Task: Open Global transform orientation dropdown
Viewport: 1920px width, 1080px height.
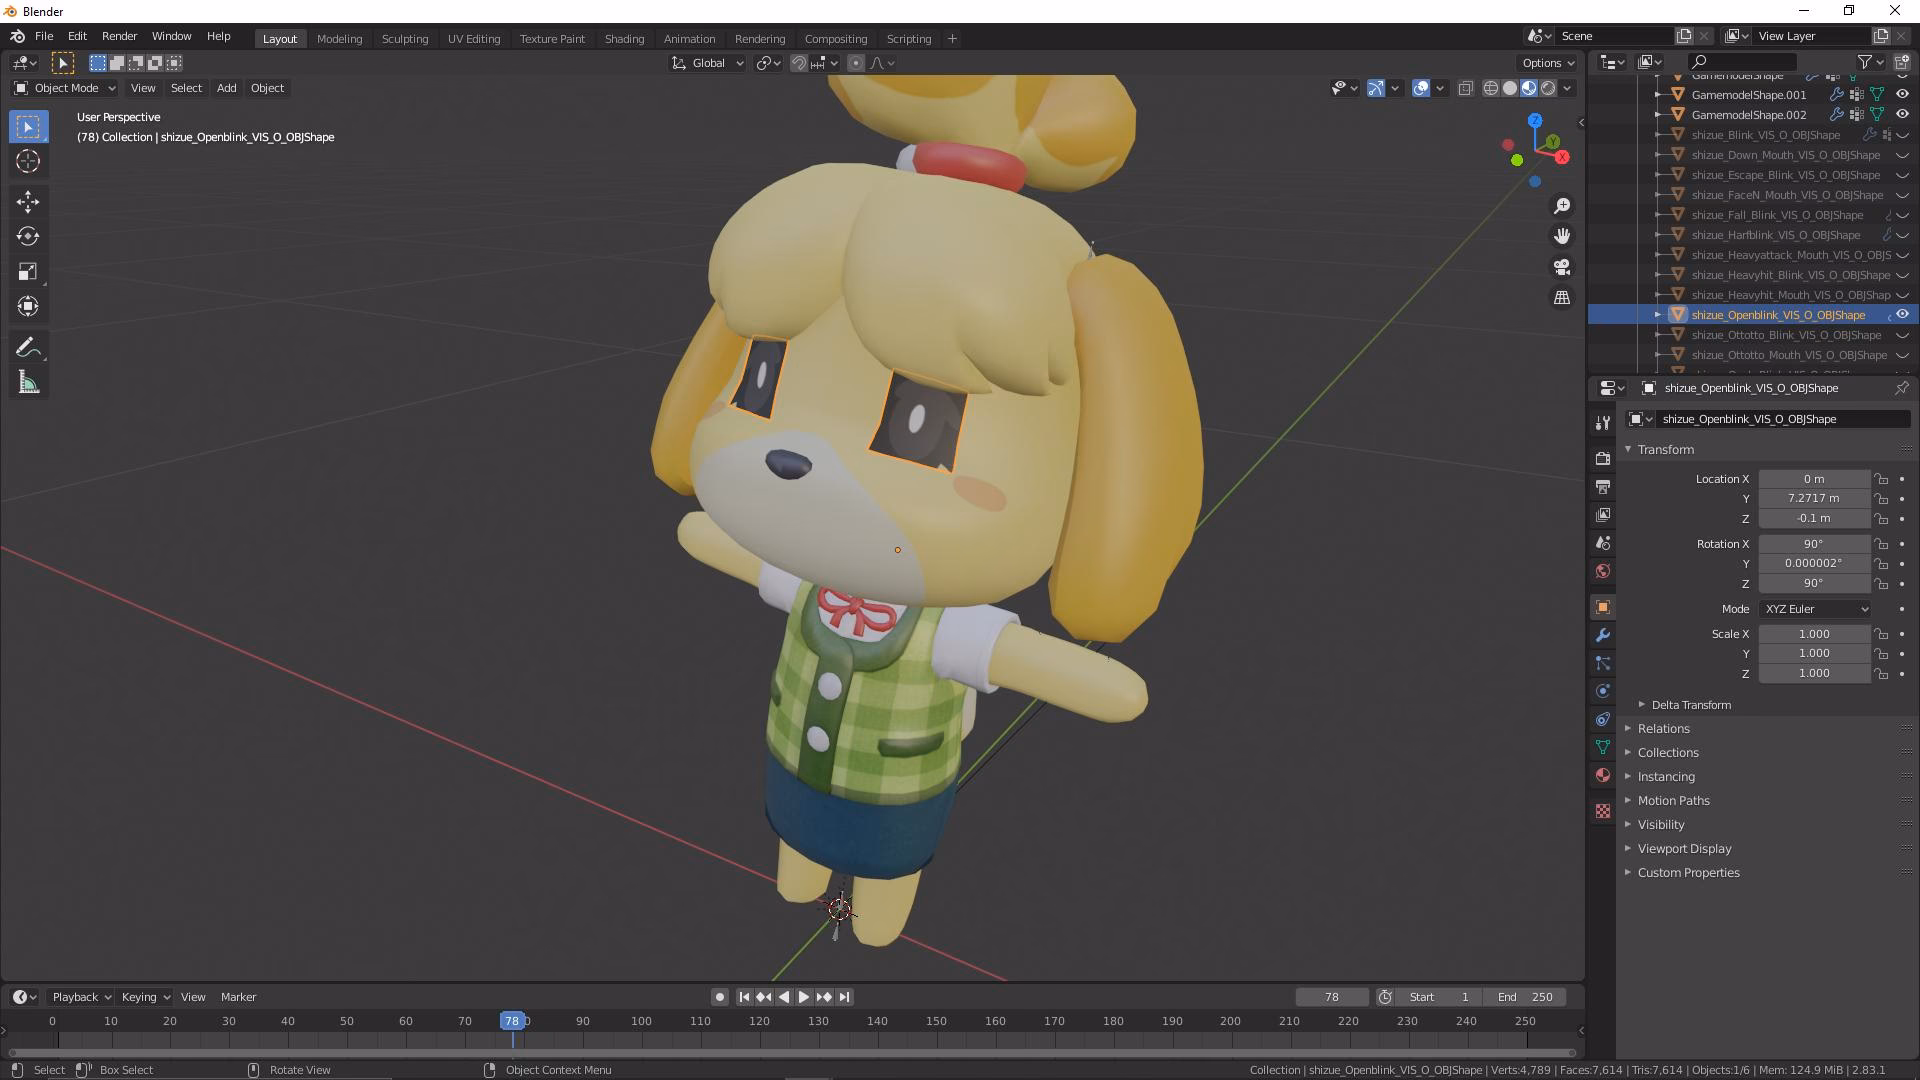Action: pos(708,63)
